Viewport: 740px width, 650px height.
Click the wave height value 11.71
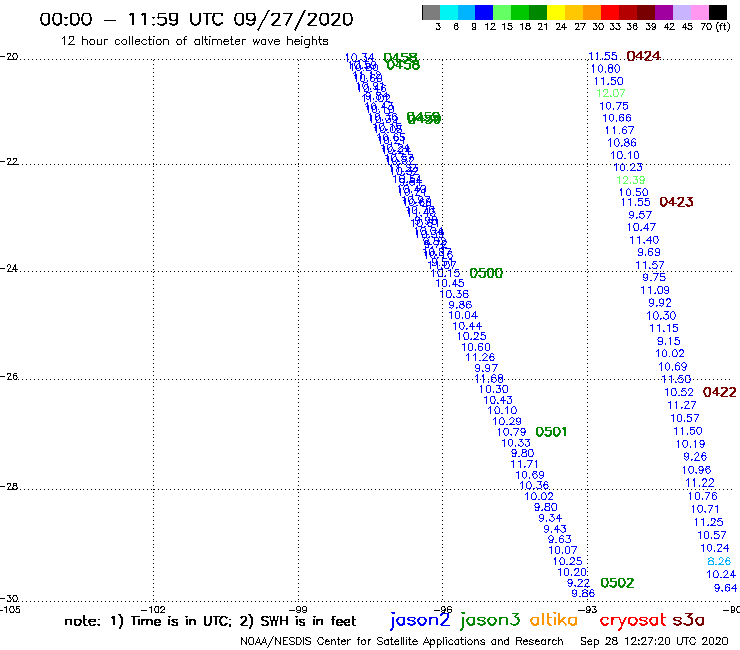point(524,464)
